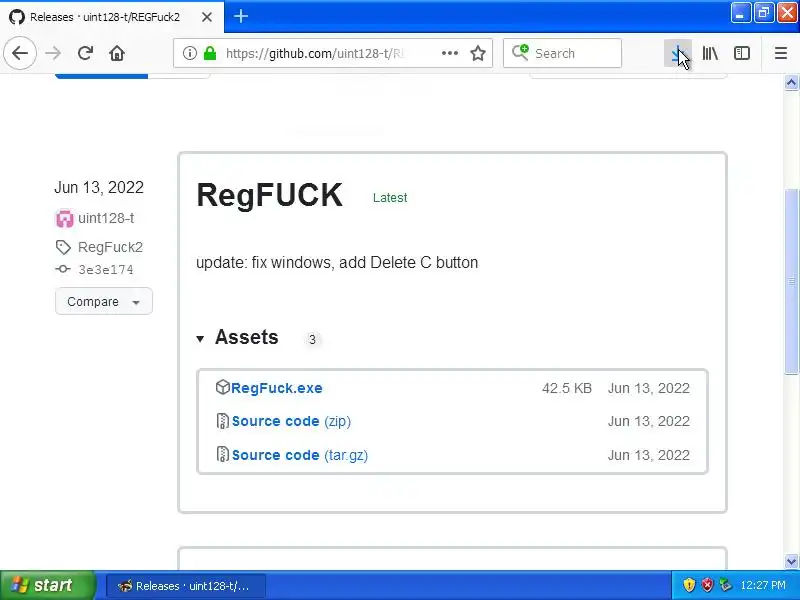This screenshot has height=600, width=800.
Task: Open the Library bookshelf icon
Action: tap(710, 53)
